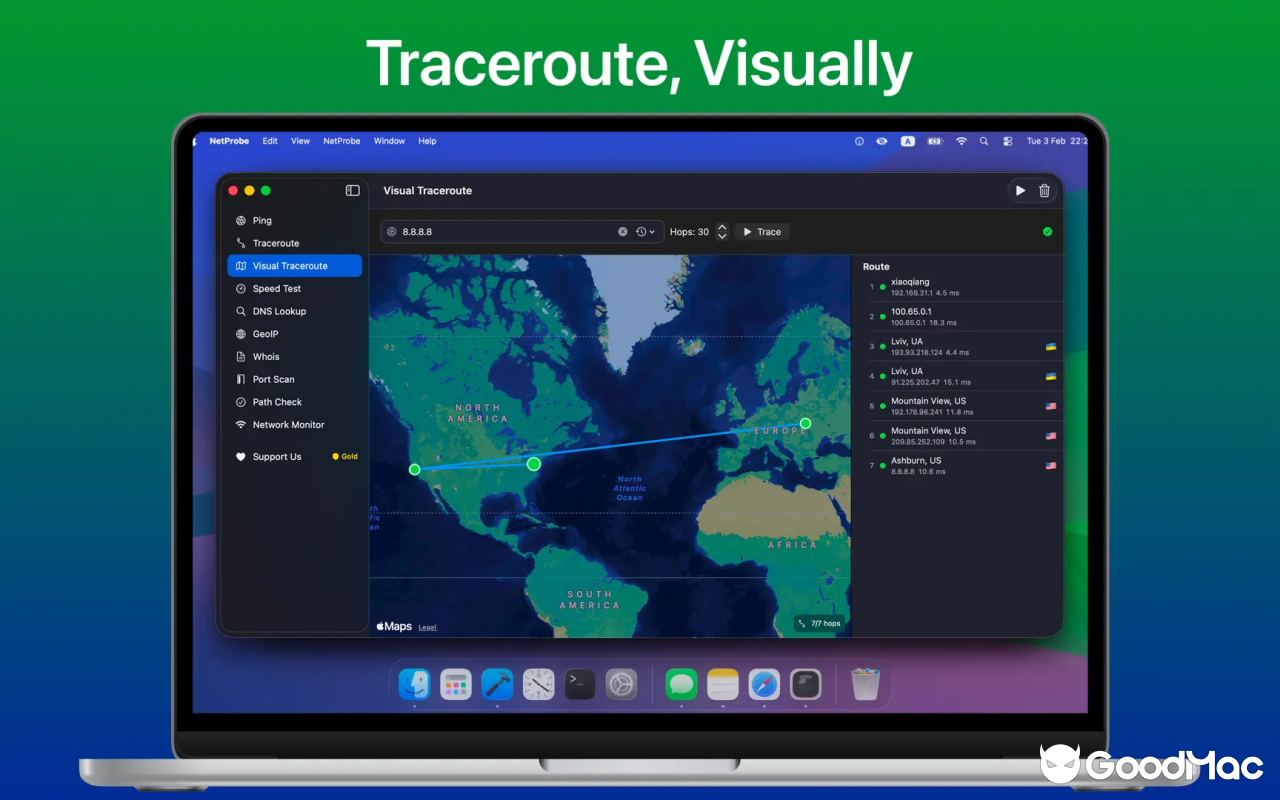
Task: Open the second NetProbe menu
Action: pyautogui.click(x=341, y=141)
